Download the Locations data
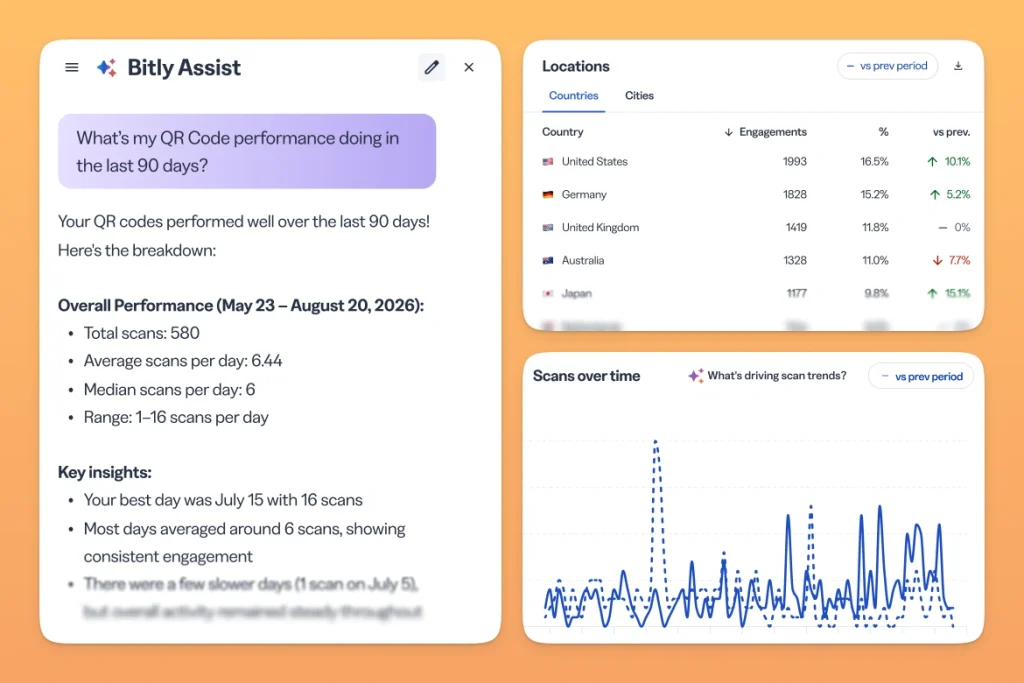Viewport: 1024px width, 683px height. point(958,66)
